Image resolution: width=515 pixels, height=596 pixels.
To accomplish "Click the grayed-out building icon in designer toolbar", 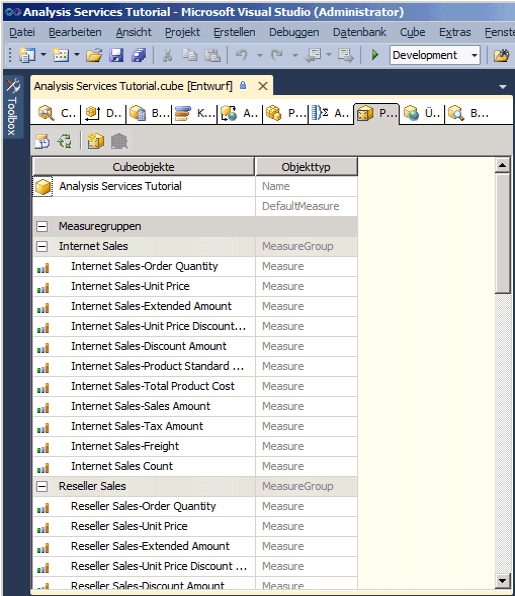I will (119, 141).
